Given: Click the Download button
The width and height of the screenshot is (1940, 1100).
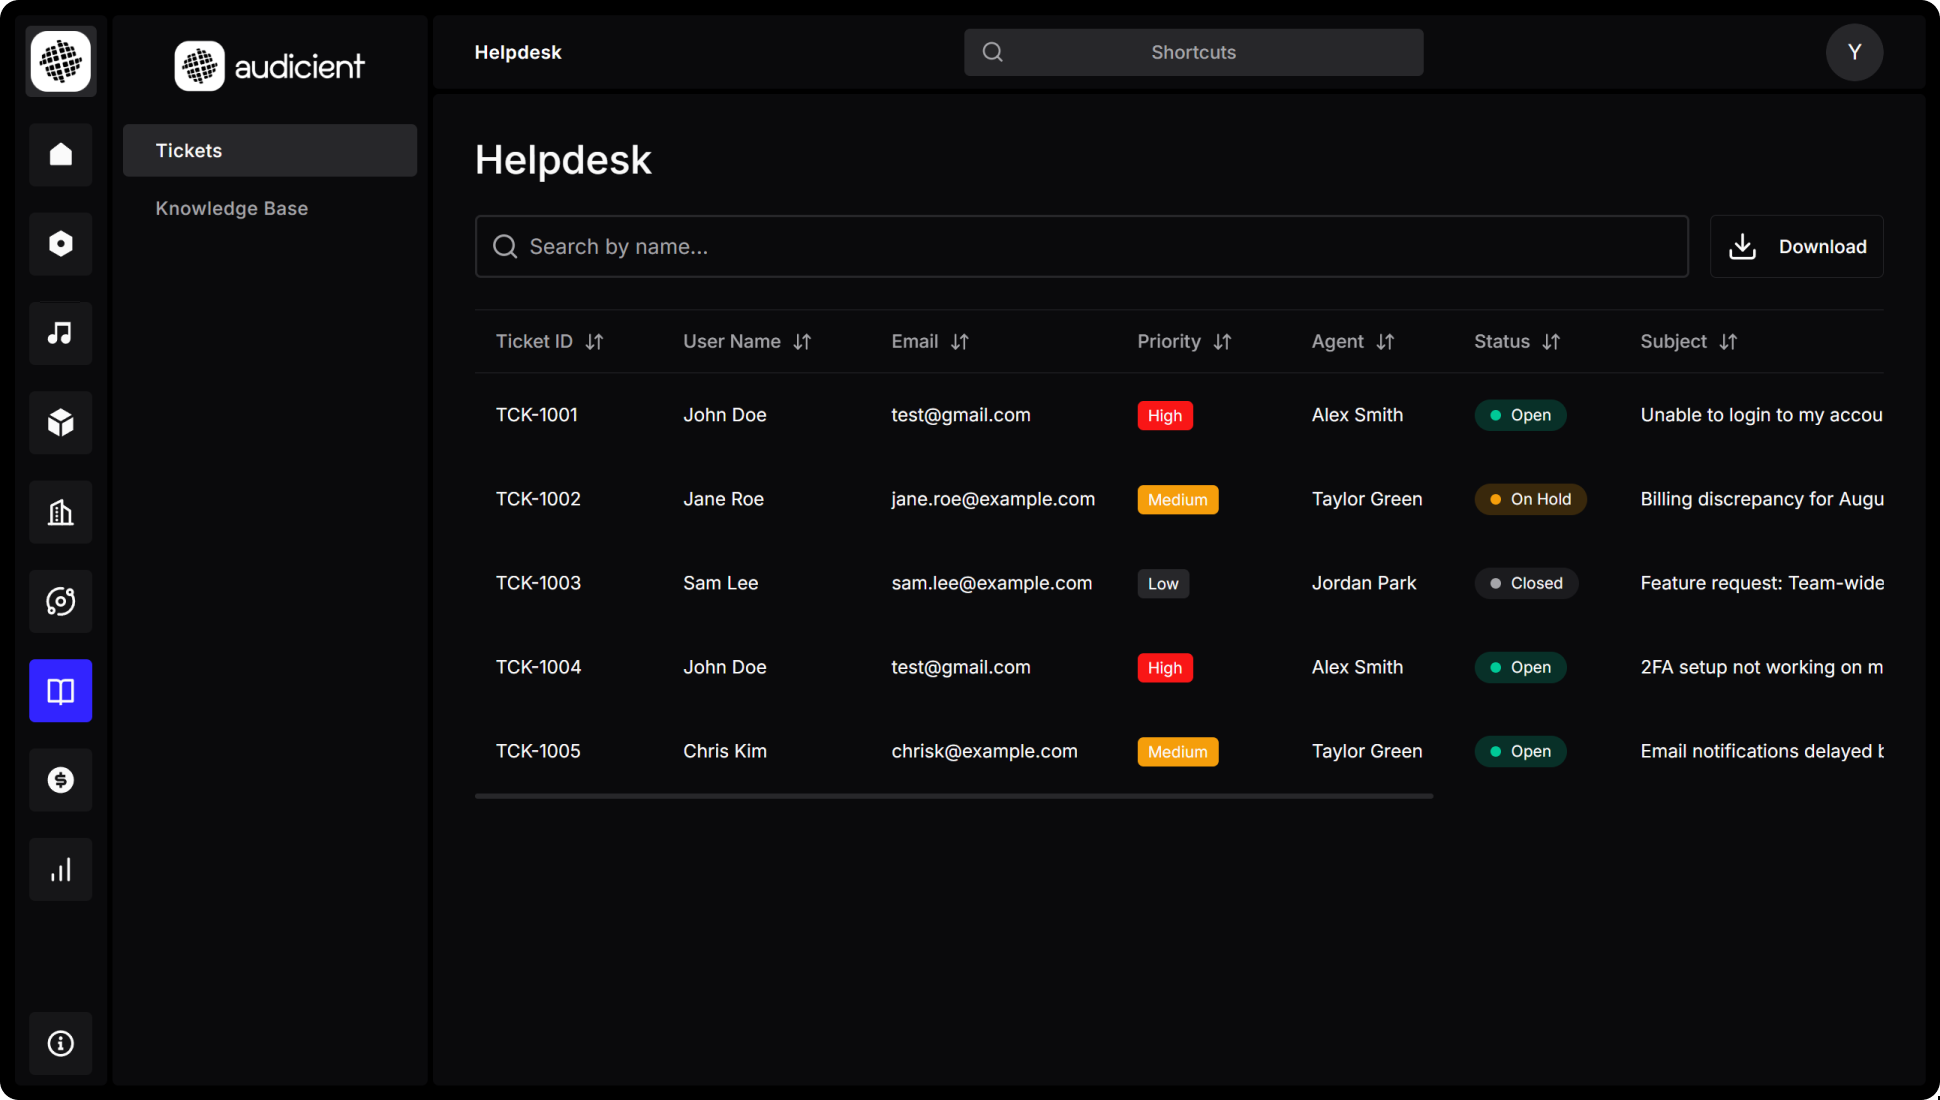Looking at the screenshot, I should [1796, 246].
